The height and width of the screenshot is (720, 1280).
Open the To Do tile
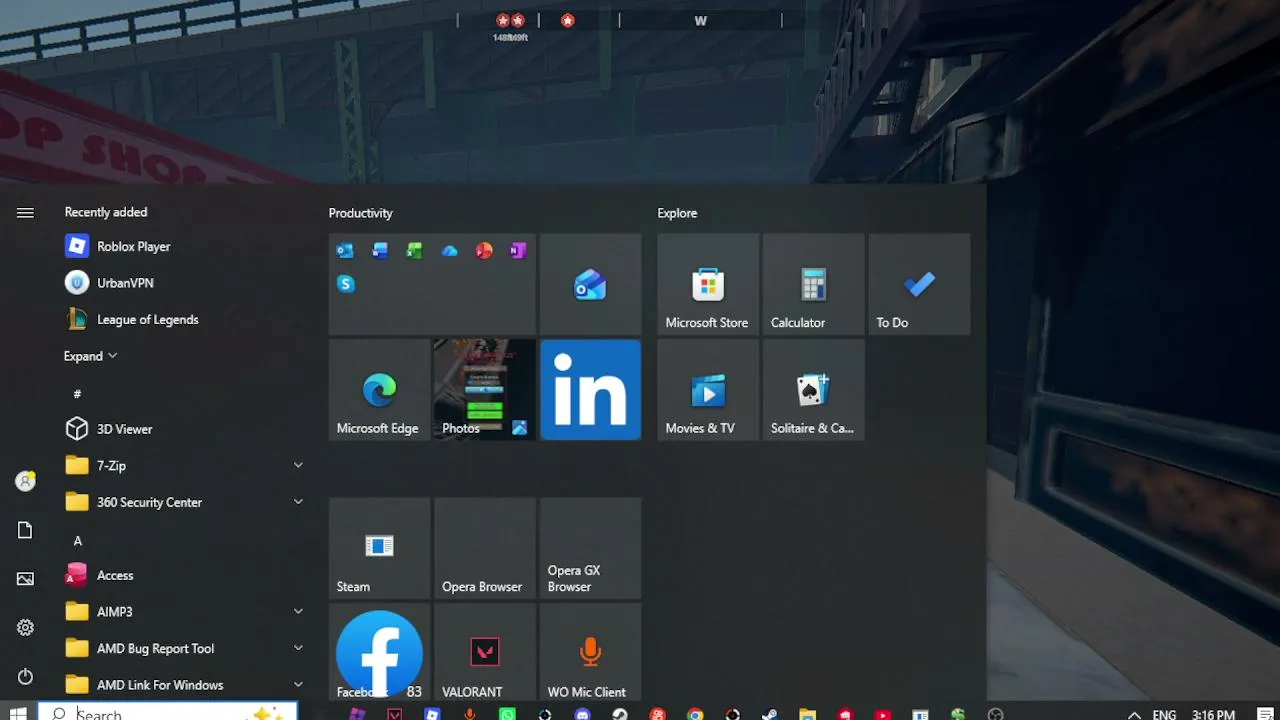coord(919,284)
